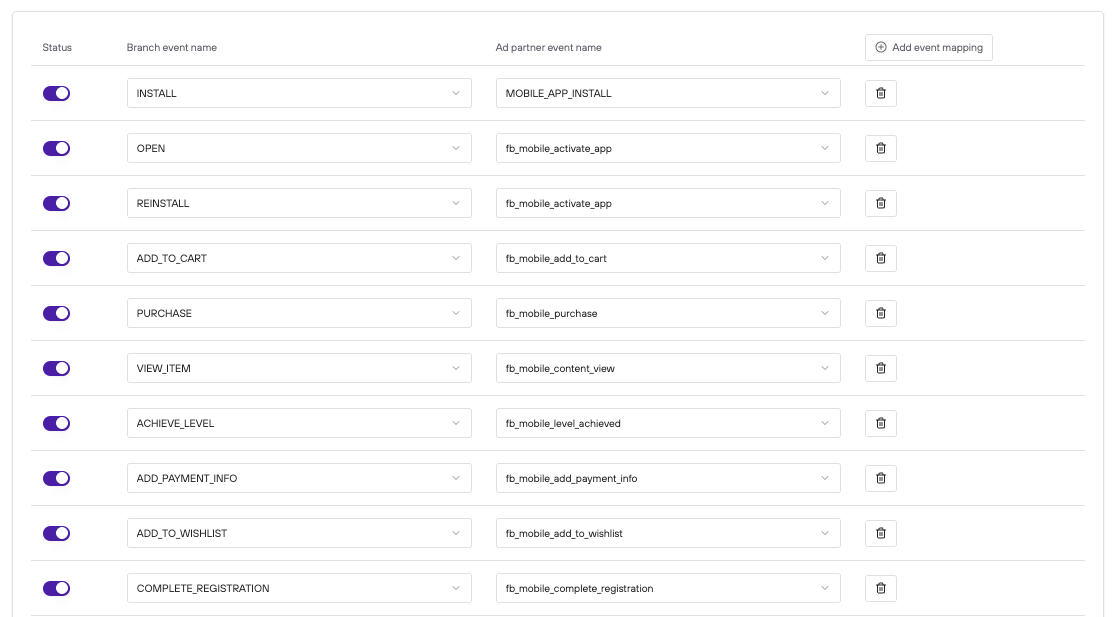Expand the fb_mobile_add_to_cart partner dropdown
The image size is (1113, 617).
[x=668, y=258]
